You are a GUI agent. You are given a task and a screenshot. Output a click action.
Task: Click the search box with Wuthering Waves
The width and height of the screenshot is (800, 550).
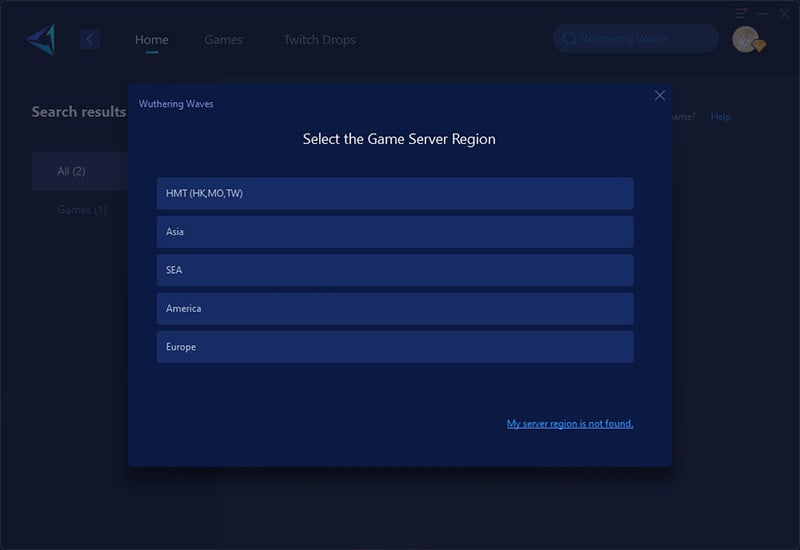click(x=636, y=39)
